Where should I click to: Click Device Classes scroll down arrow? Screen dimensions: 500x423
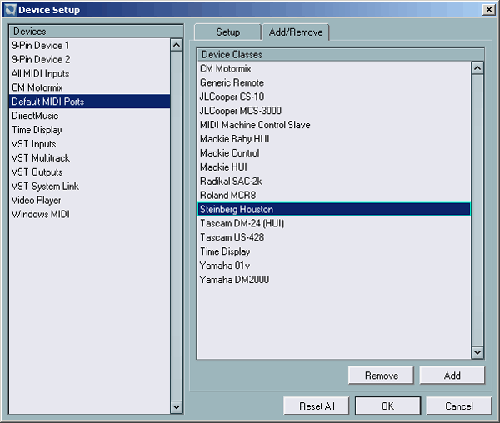click(477, 352)
